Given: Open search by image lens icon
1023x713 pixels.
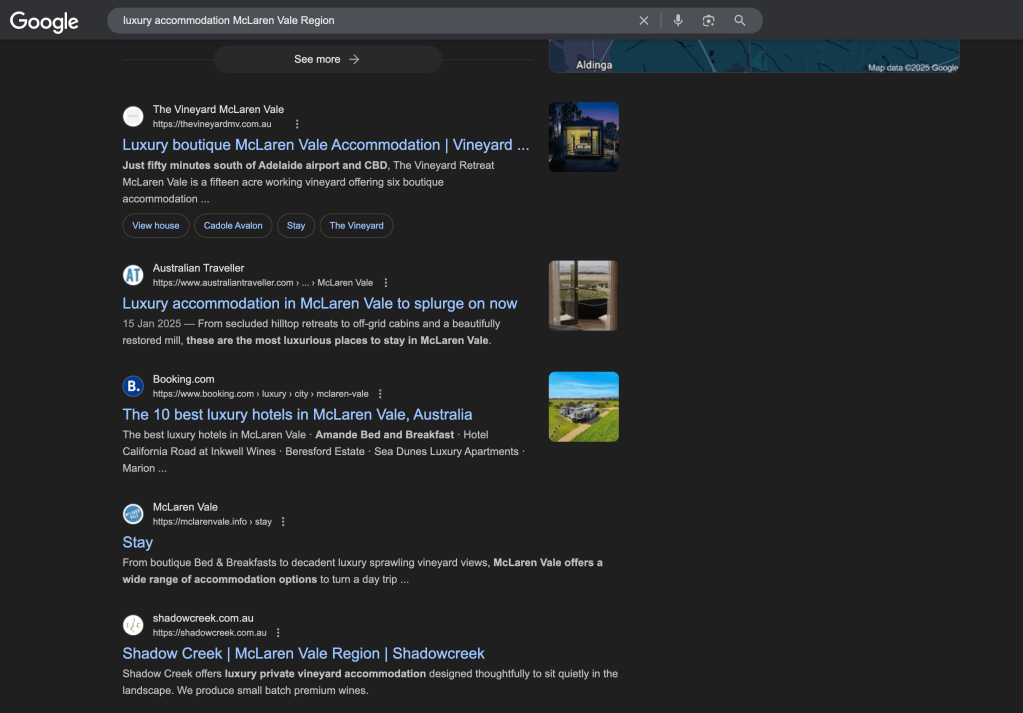Looking at the screenshot, I should point(708,21).
